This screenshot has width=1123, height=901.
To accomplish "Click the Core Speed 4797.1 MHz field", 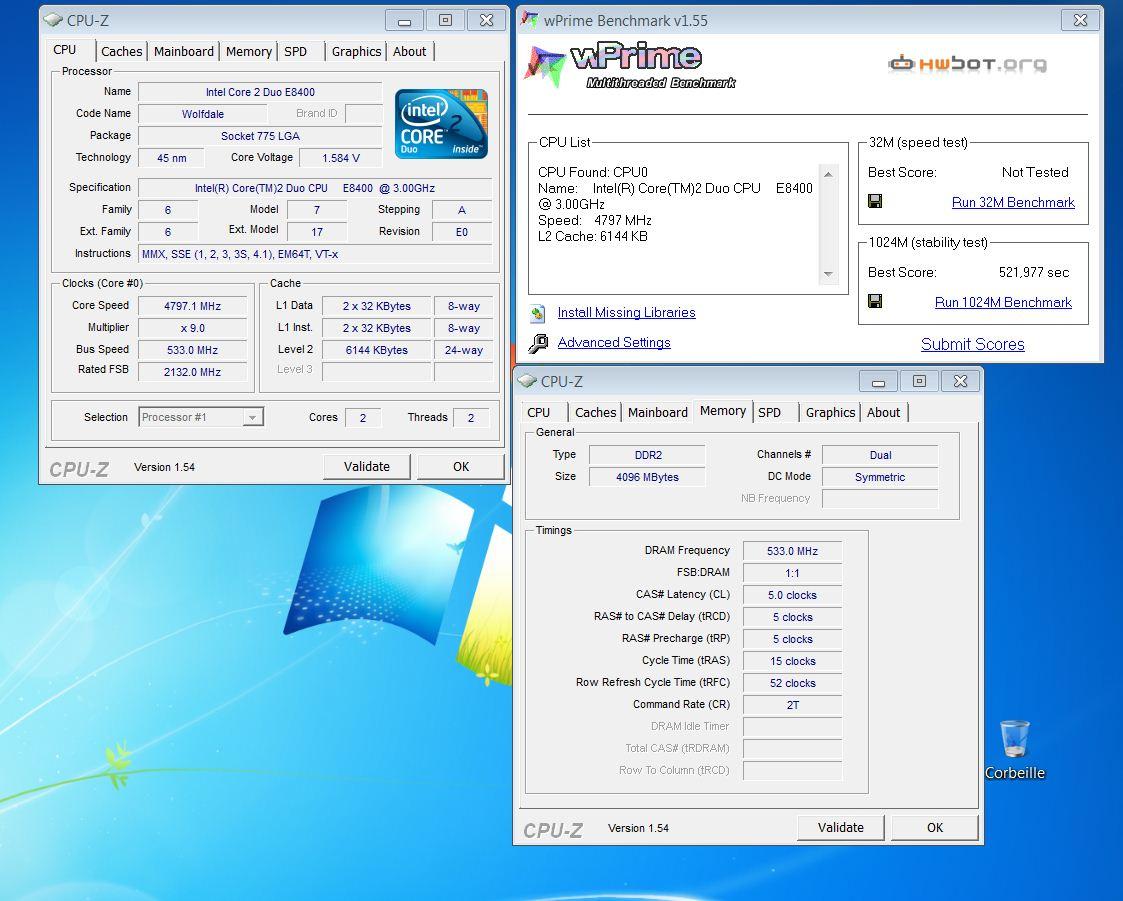I will point(193,306).
